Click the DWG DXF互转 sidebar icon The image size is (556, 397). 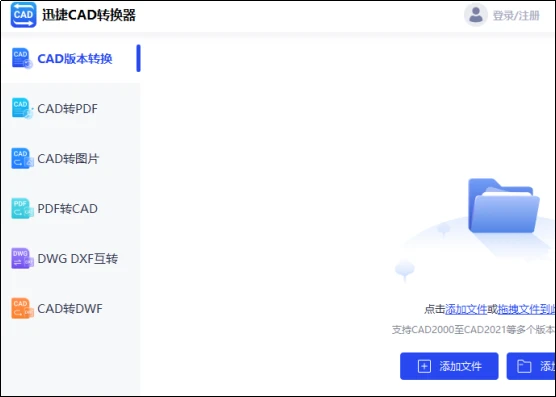[22, 258]
